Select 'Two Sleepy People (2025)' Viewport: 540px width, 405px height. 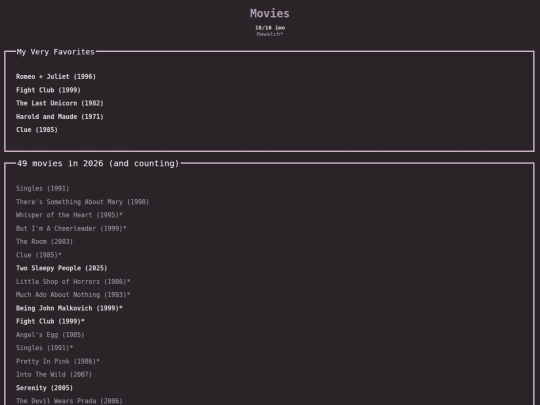(62, 268)
